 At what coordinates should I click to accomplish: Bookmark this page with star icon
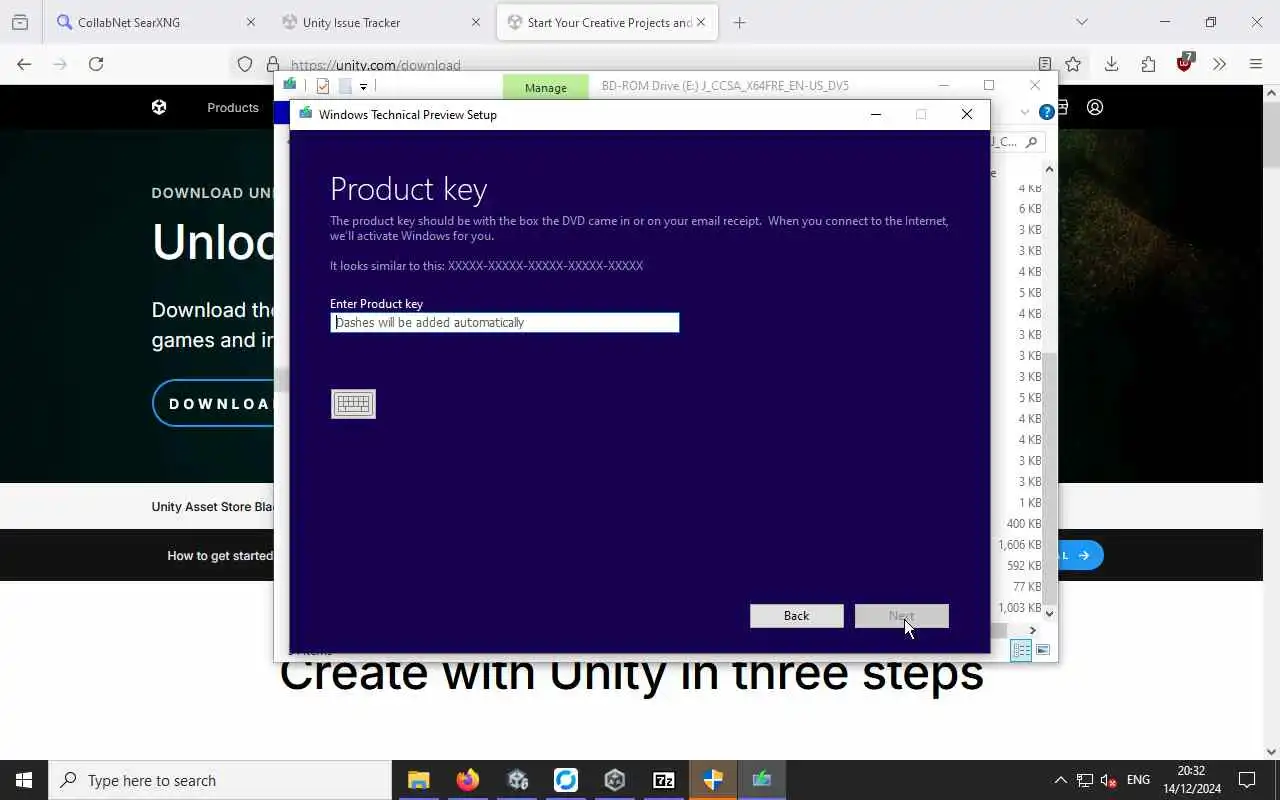coord(1073,64)
